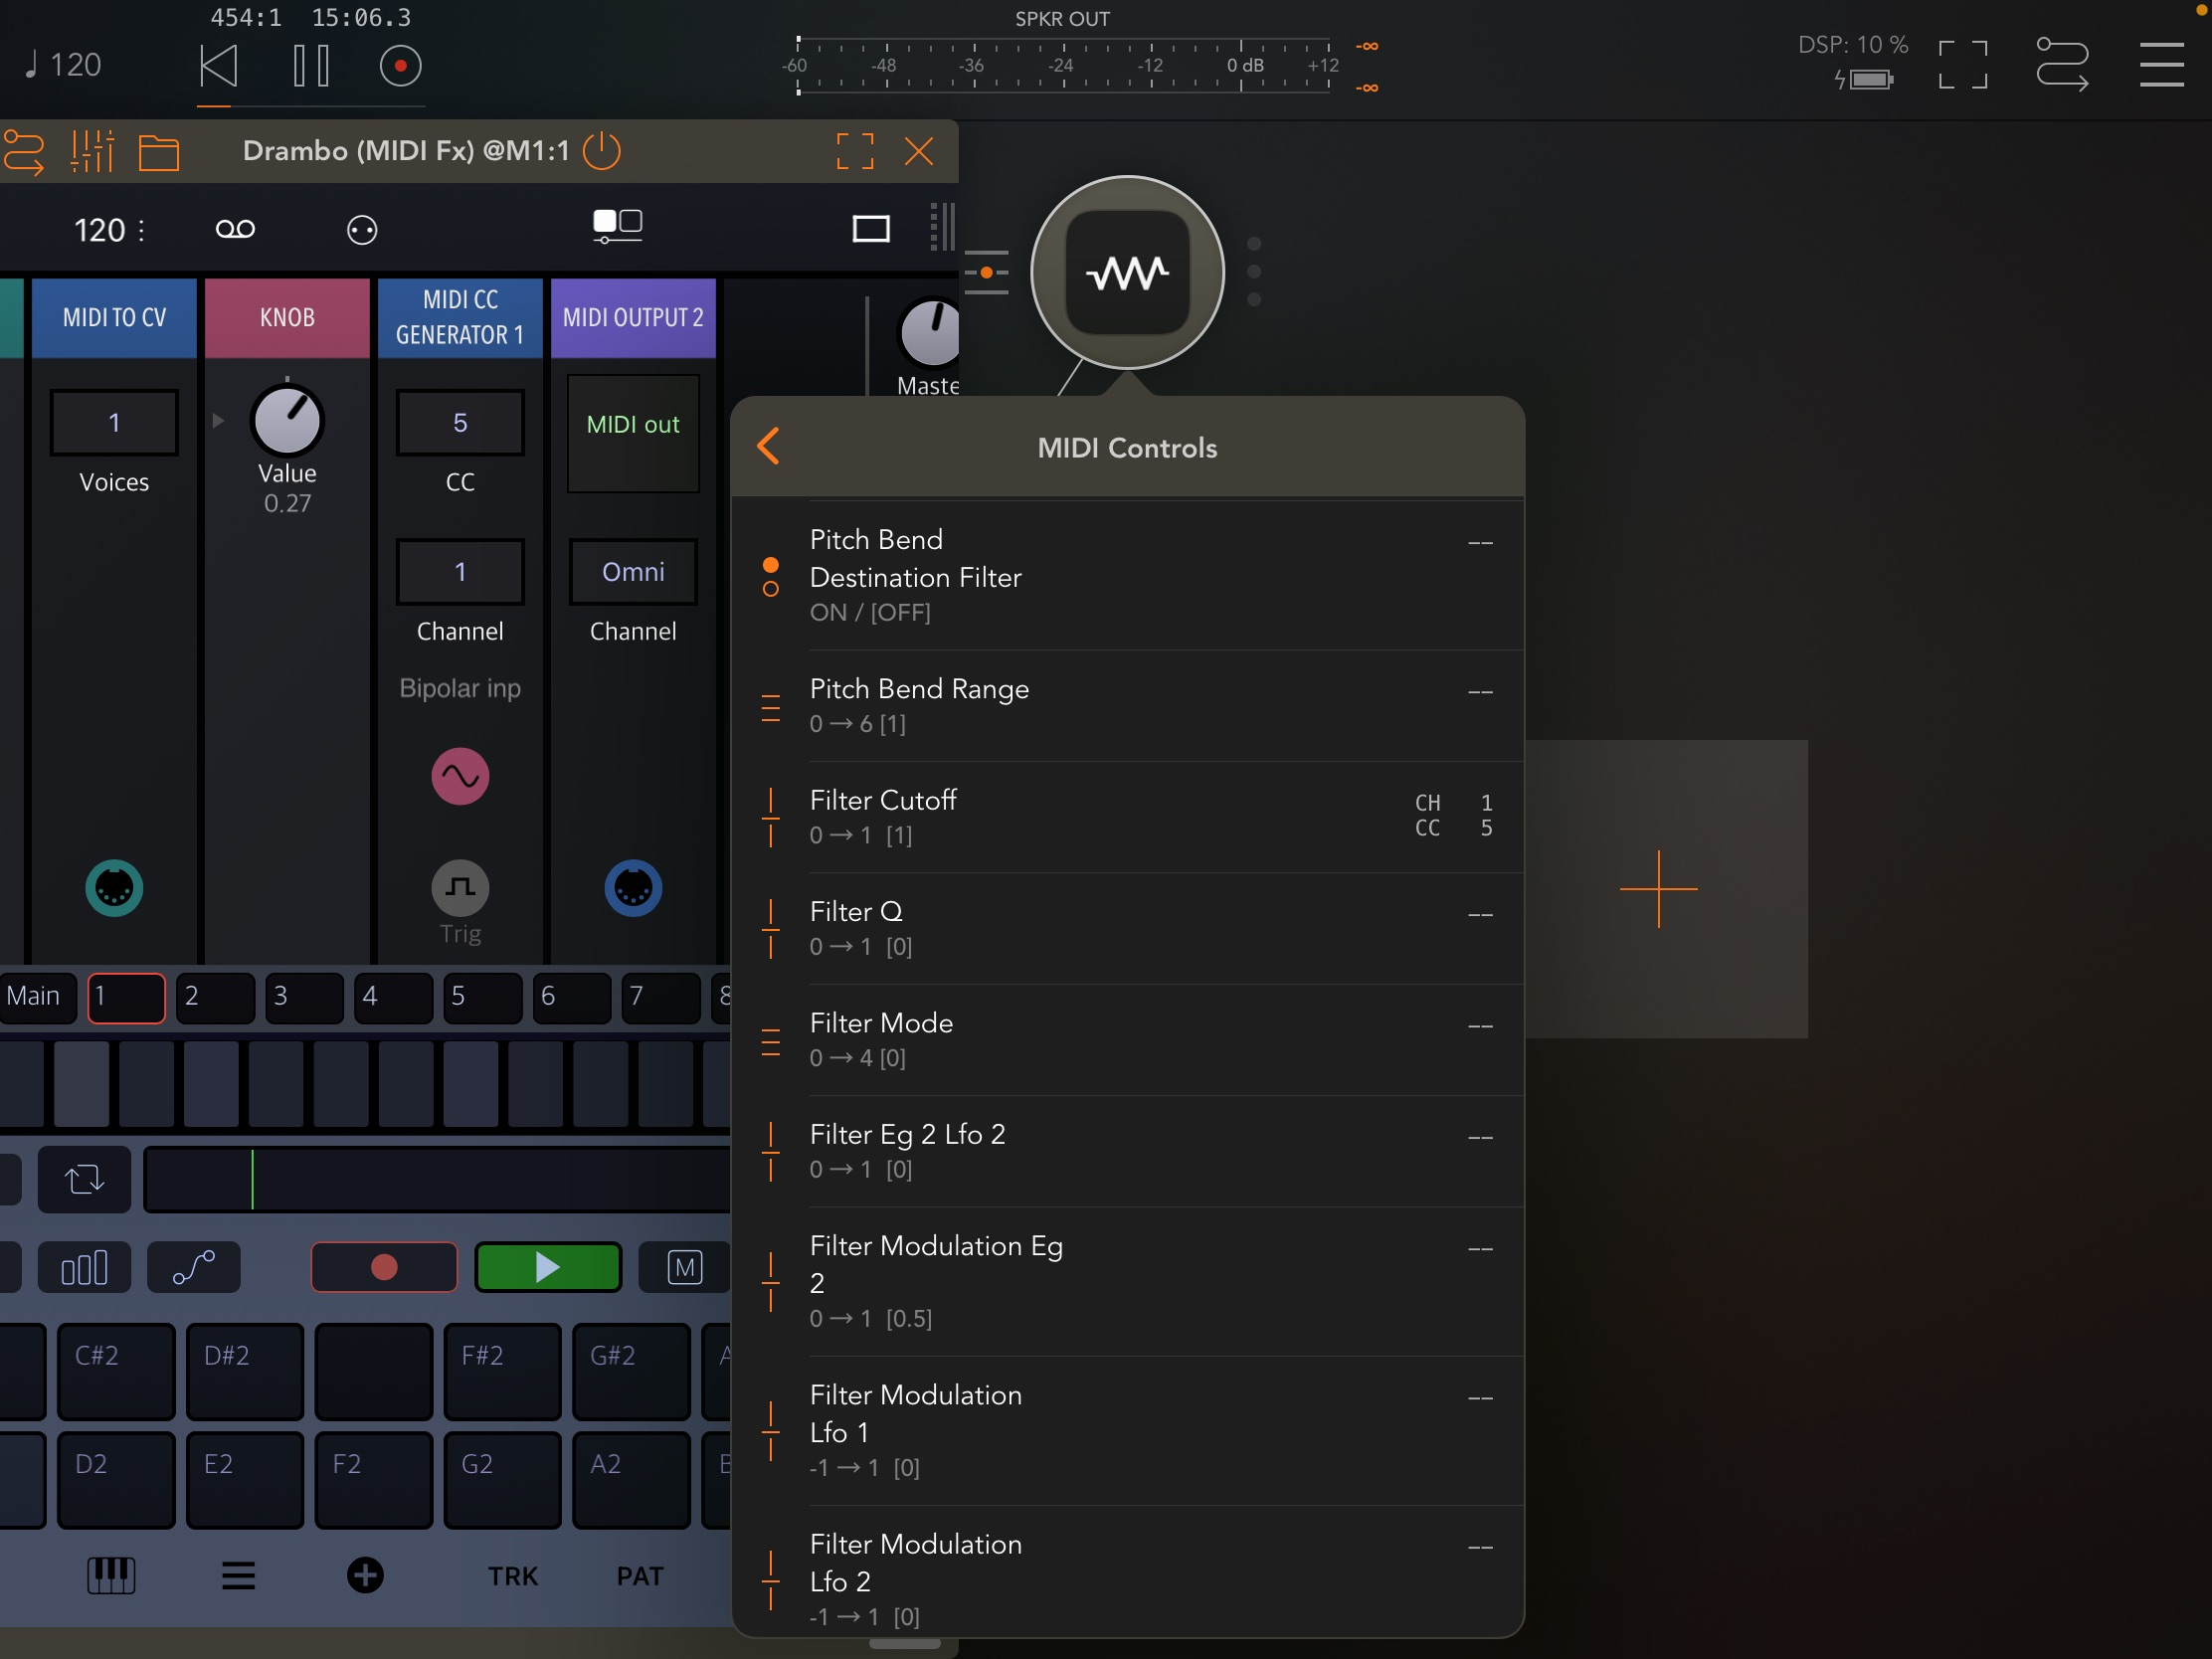Viewport: 2212px width, 1659px height.
Task: Tap the tape recorder icon
Action: click(x=234, y=228)
